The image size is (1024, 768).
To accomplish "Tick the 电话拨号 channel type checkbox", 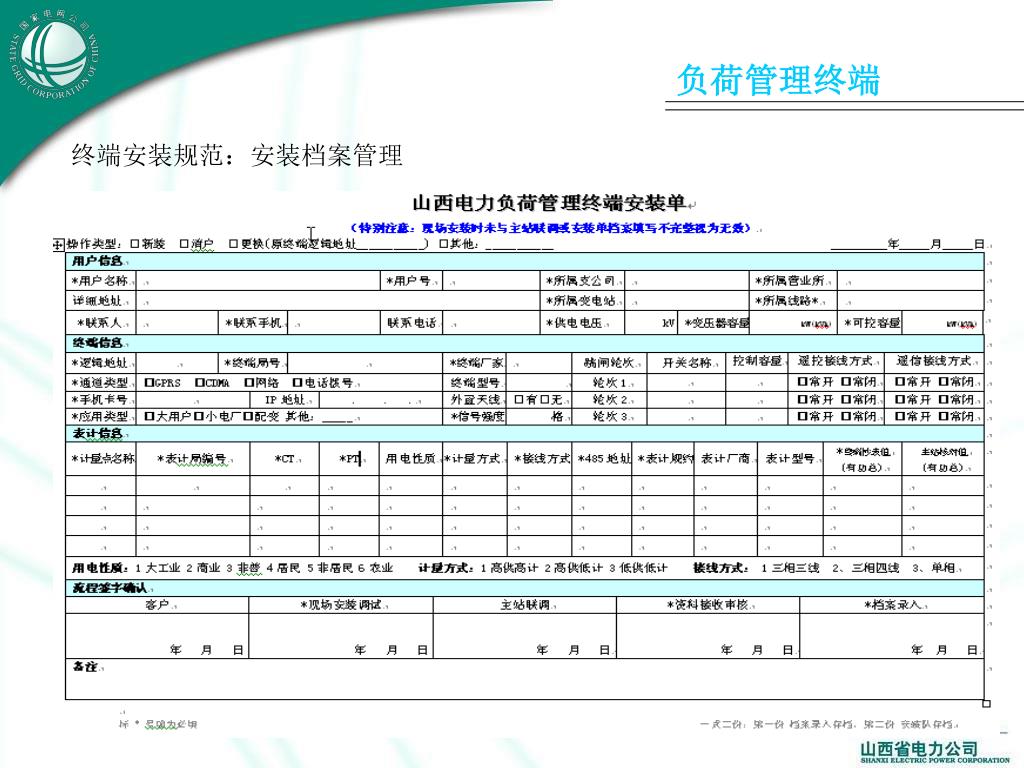I will tap(298, 382).
